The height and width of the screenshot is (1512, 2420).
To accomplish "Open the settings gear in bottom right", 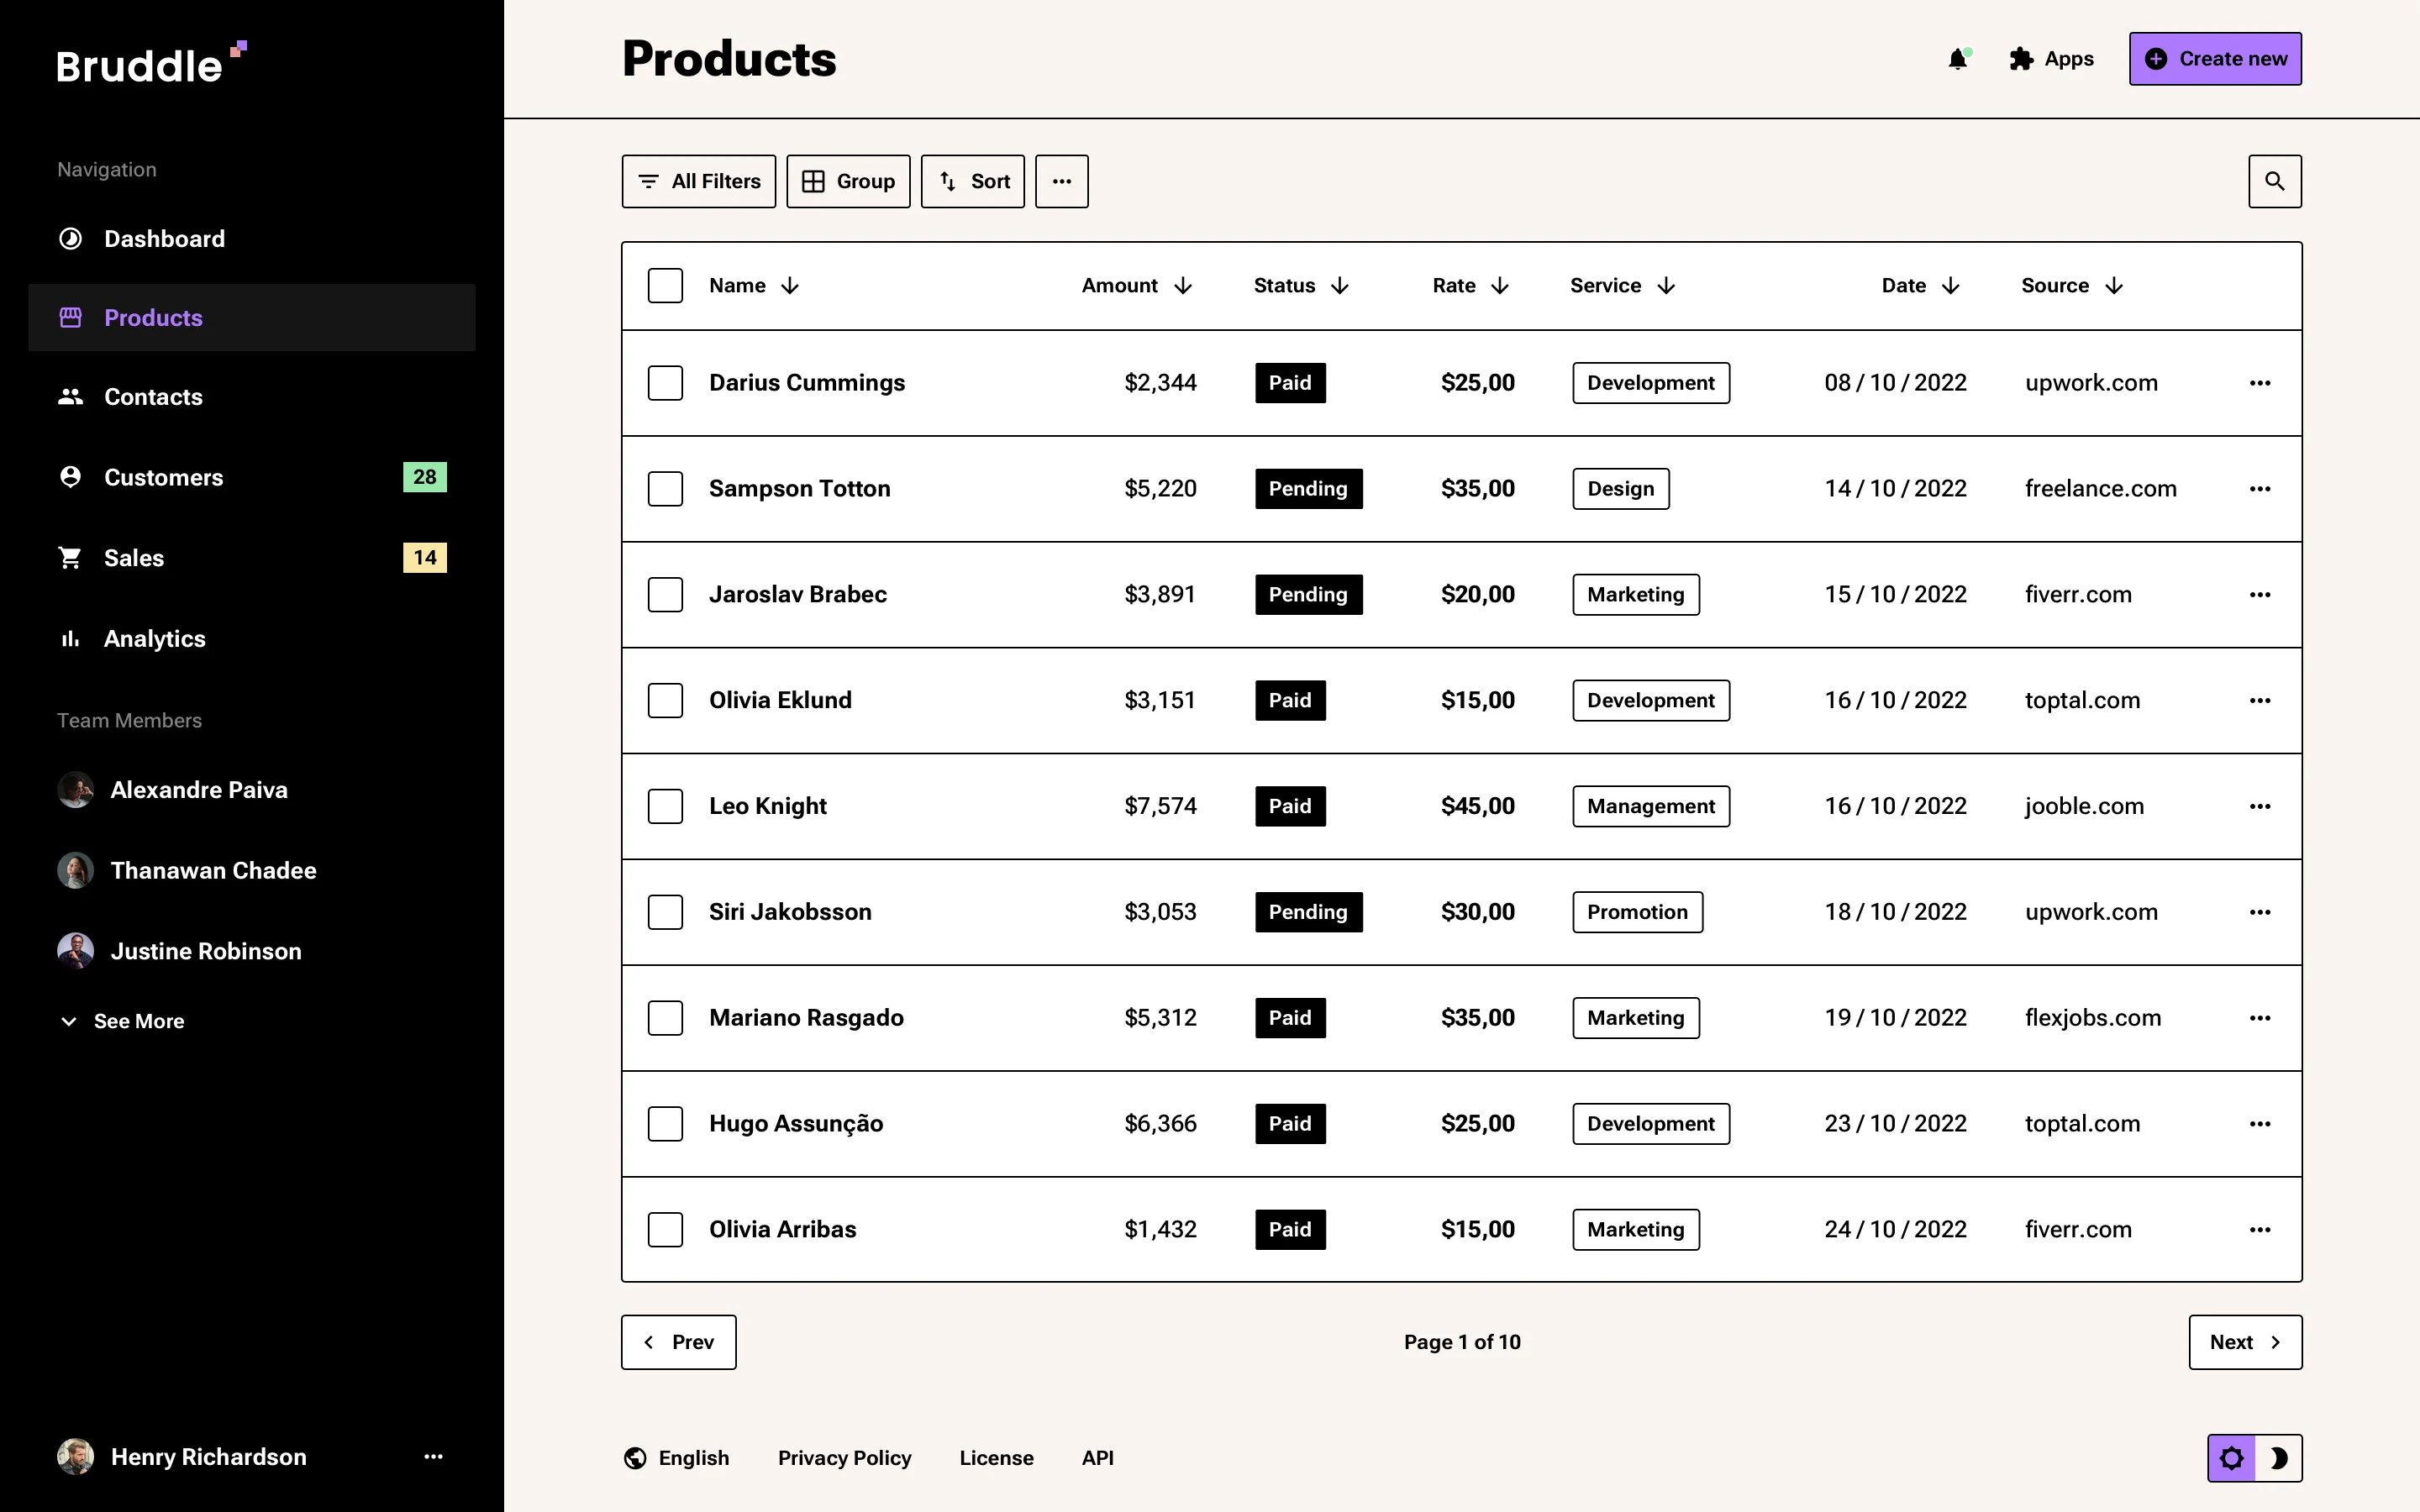I will coord(2232,1458).
